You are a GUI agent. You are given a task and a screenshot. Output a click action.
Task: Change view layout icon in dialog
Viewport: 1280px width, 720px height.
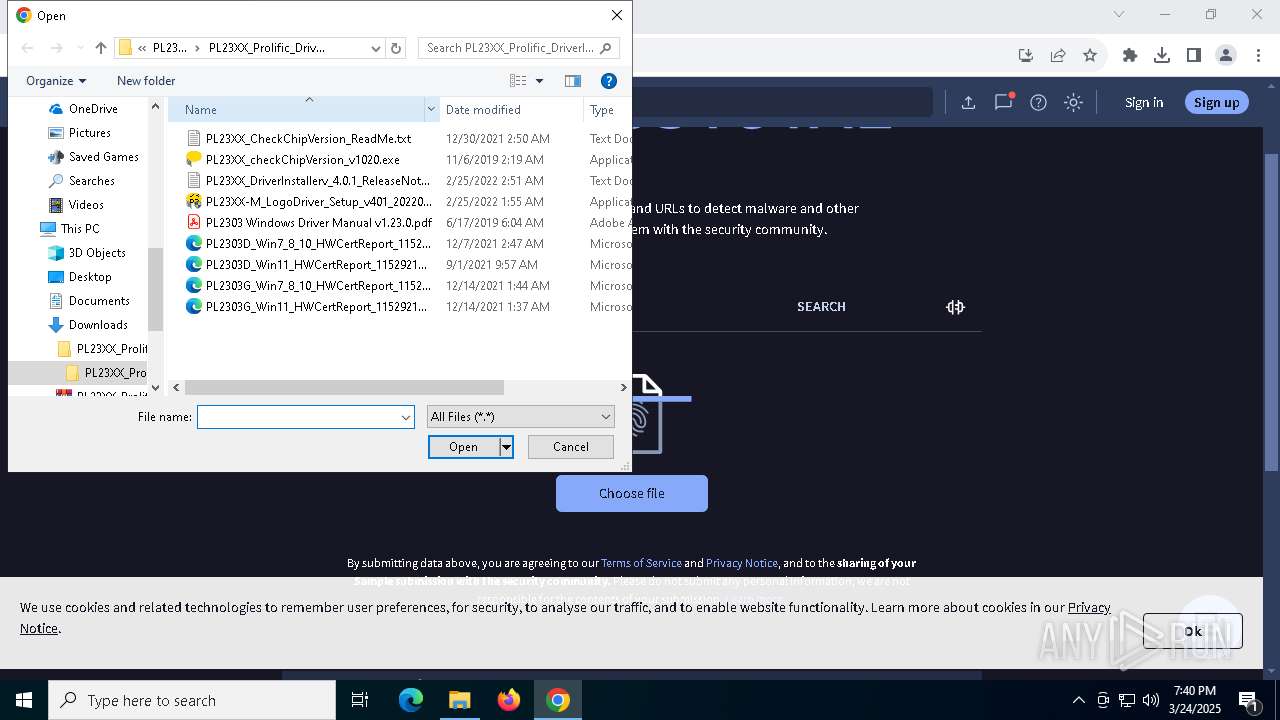point(518,81)
